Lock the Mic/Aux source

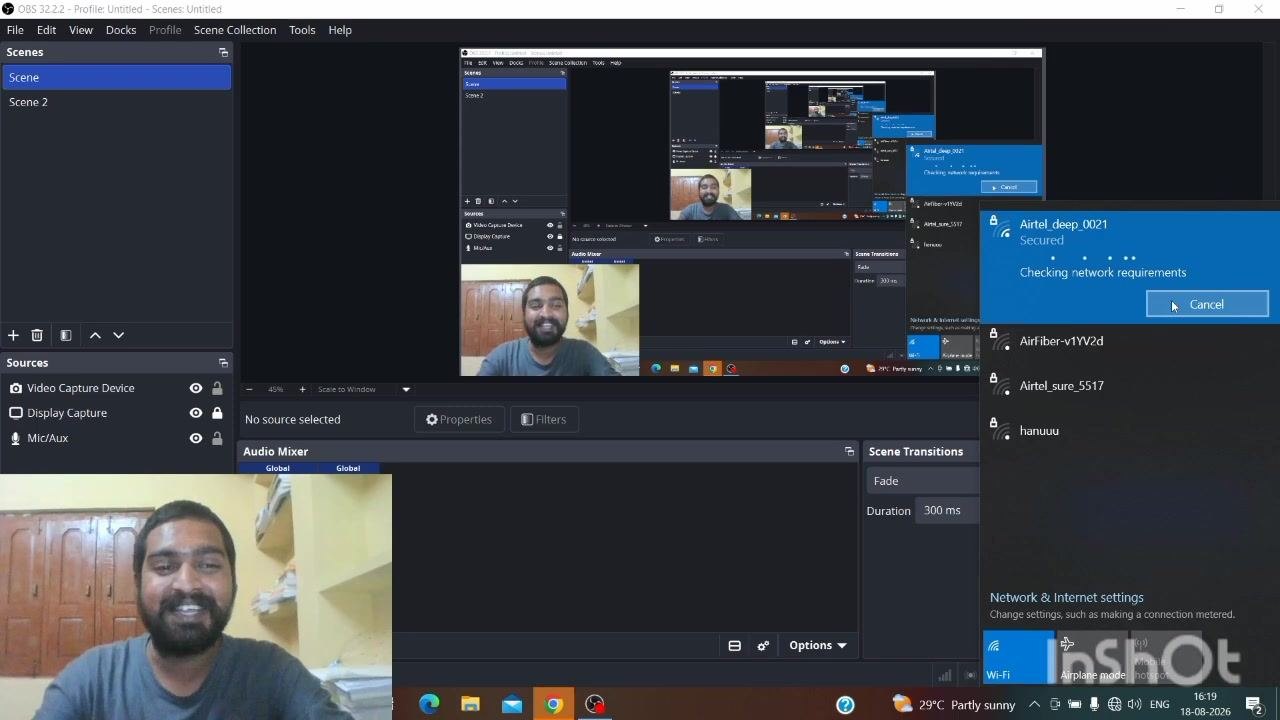[217, 438]
